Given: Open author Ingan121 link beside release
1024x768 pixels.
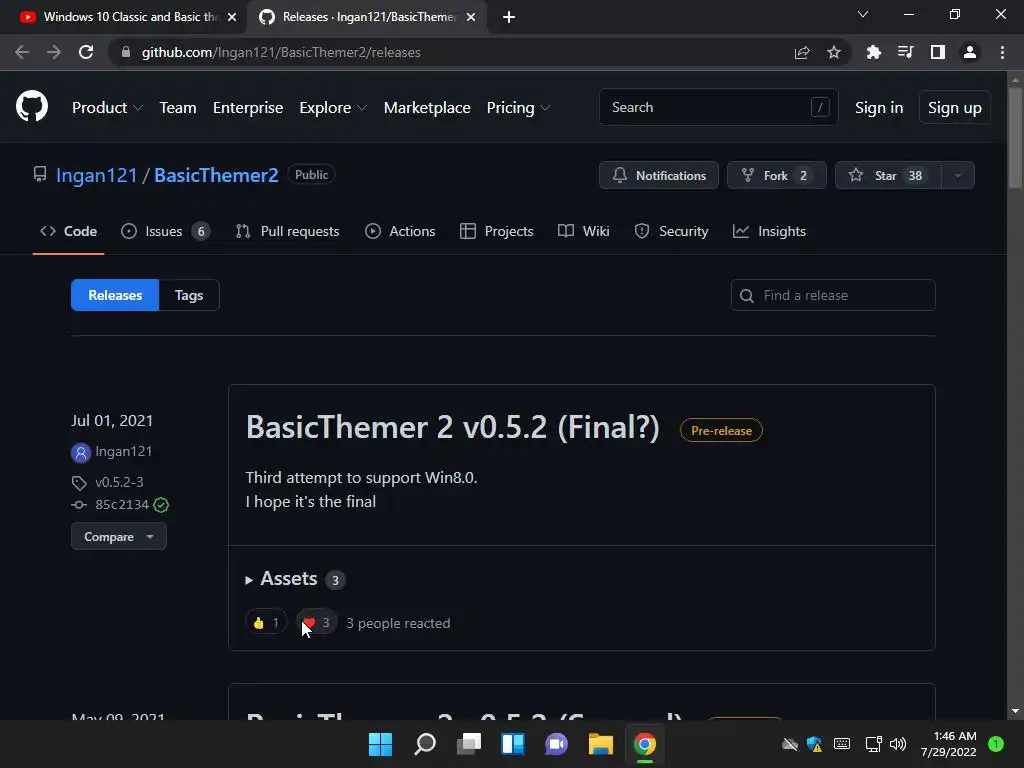Looking at the screenshot, I should click(x=123, y=451).
